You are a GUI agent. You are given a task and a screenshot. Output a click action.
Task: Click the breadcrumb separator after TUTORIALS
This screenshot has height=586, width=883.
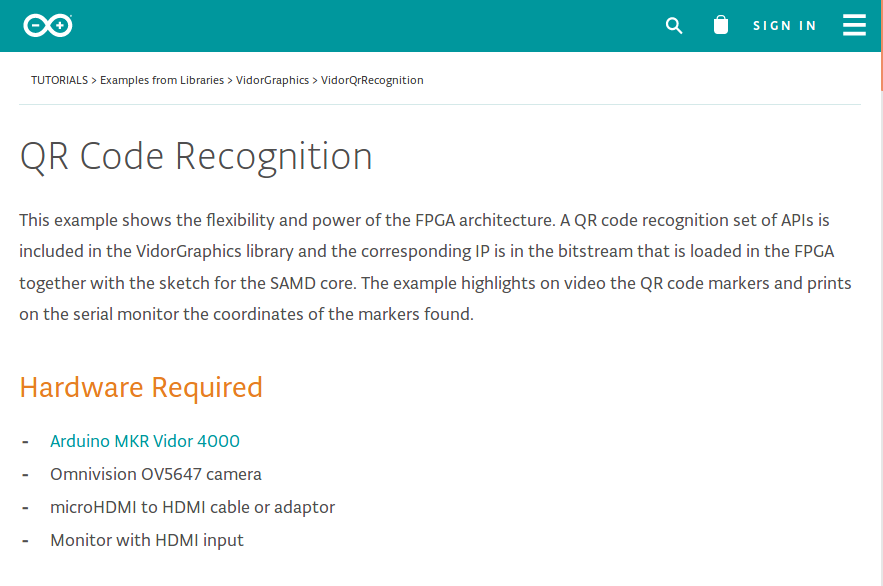click(x=94, y=80)
